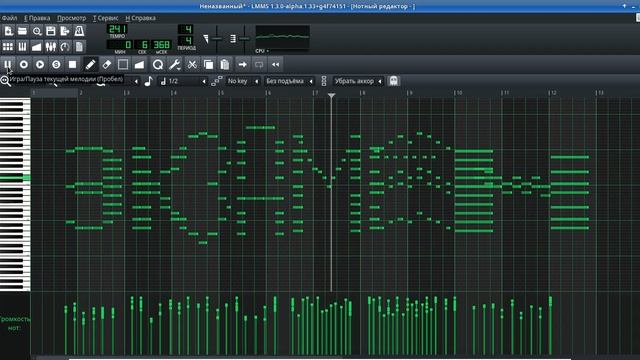Click bar number 10 on the timeline ruler
Image resolution: width=640 pixels, height=360 pixels.
coord(459,93)
